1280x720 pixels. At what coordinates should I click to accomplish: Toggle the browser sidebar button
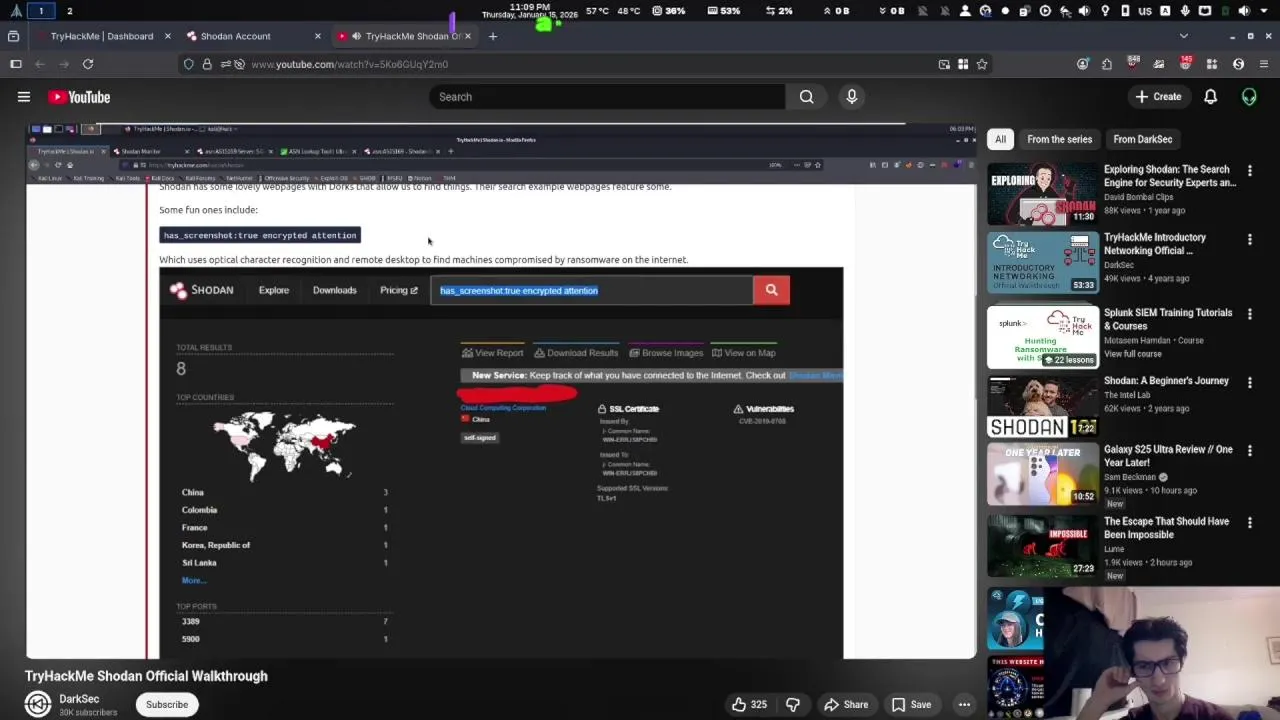(15, 64)
